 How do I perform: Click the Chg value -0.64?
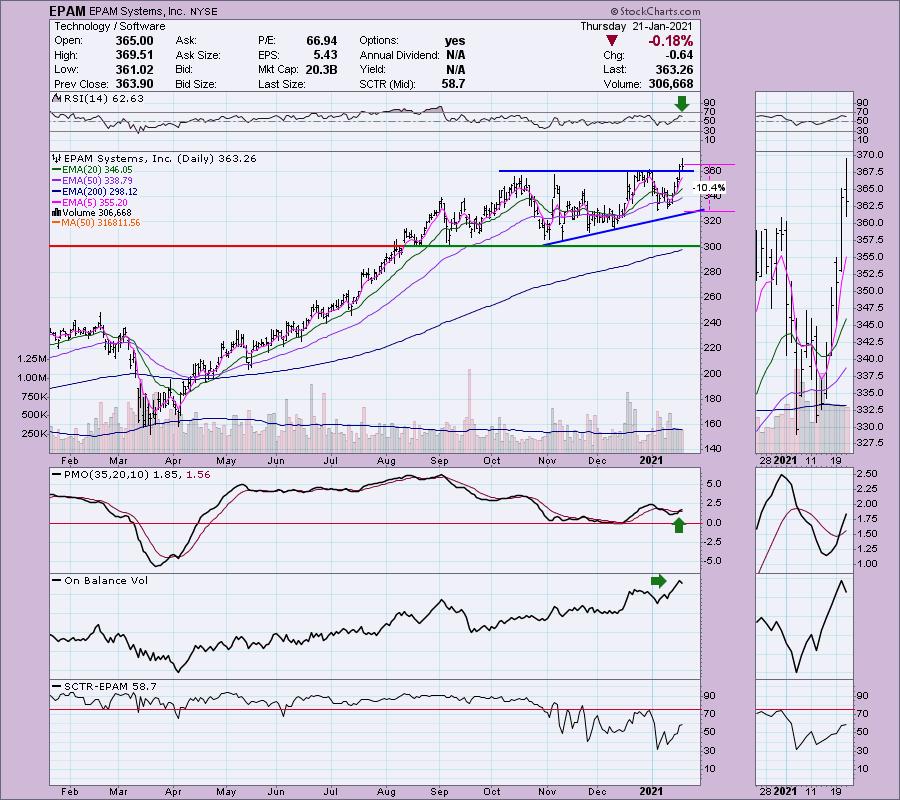click(x=678, y=55)
